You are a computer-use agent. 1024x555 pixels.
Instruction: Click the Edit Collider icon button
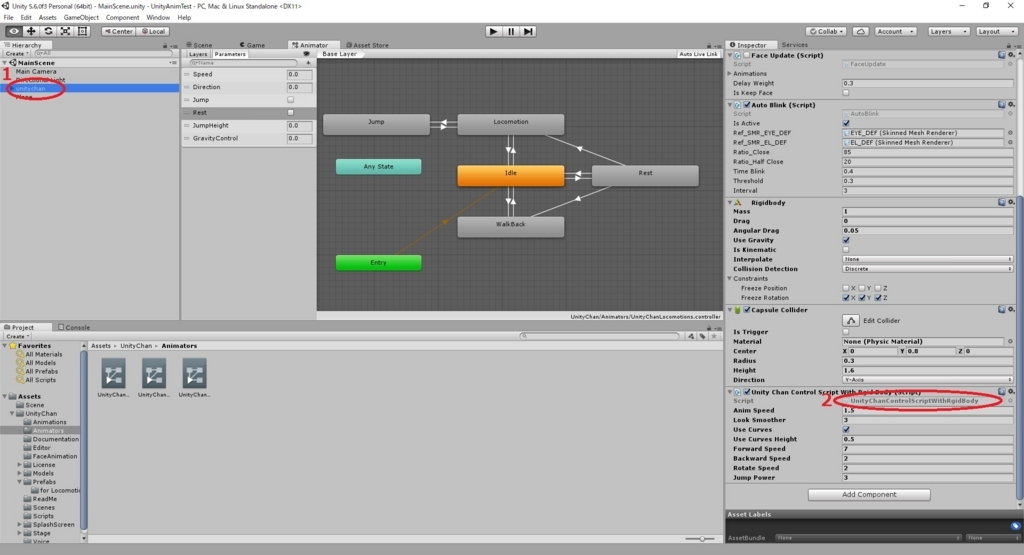tap(850, 321)
